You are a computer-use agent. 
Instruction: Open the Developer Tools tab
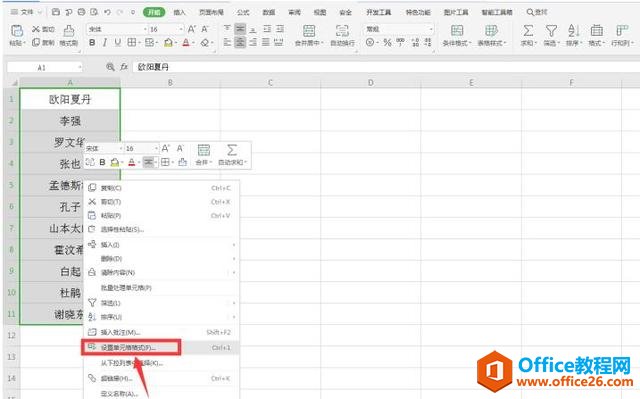pyautogui.click(x=379, y=12)
